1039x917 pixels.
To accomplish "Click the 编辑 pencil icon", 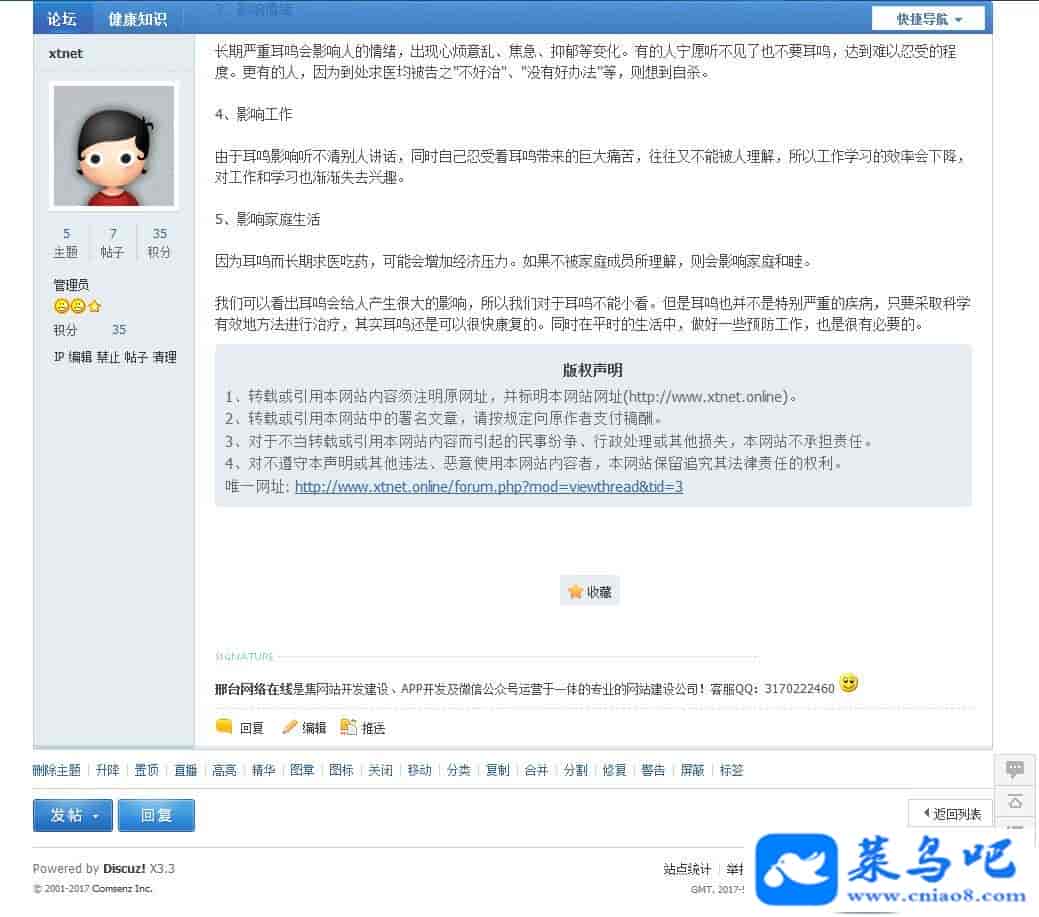I will point(289,727).
